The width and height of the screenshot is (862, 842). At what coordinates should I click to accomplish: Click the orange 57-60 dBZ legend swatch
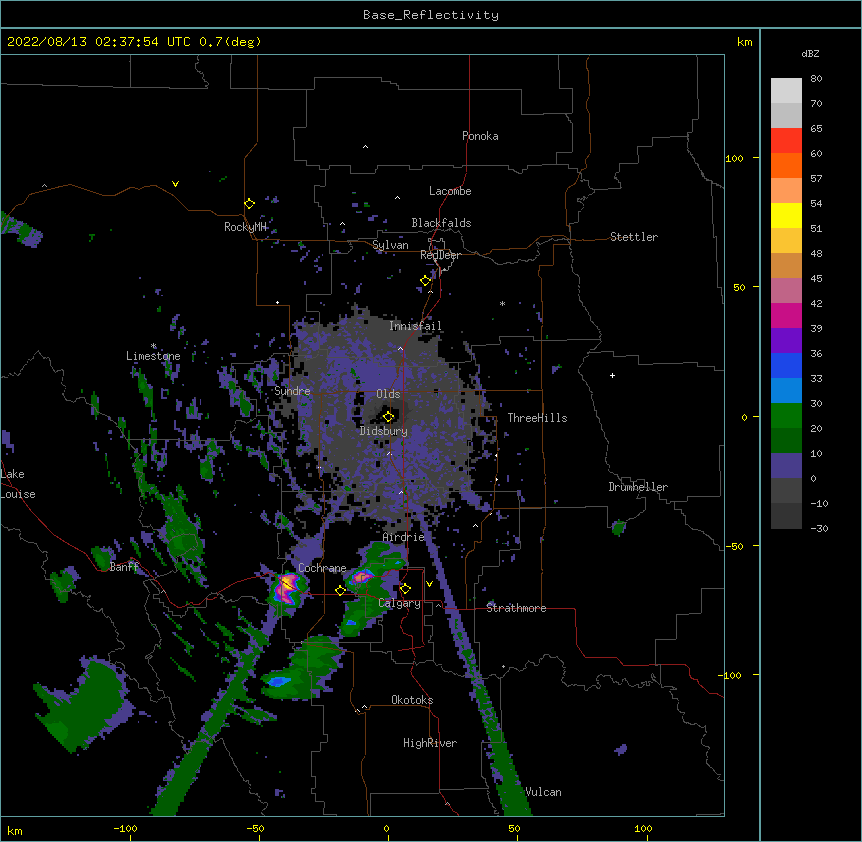click(786, 165)
